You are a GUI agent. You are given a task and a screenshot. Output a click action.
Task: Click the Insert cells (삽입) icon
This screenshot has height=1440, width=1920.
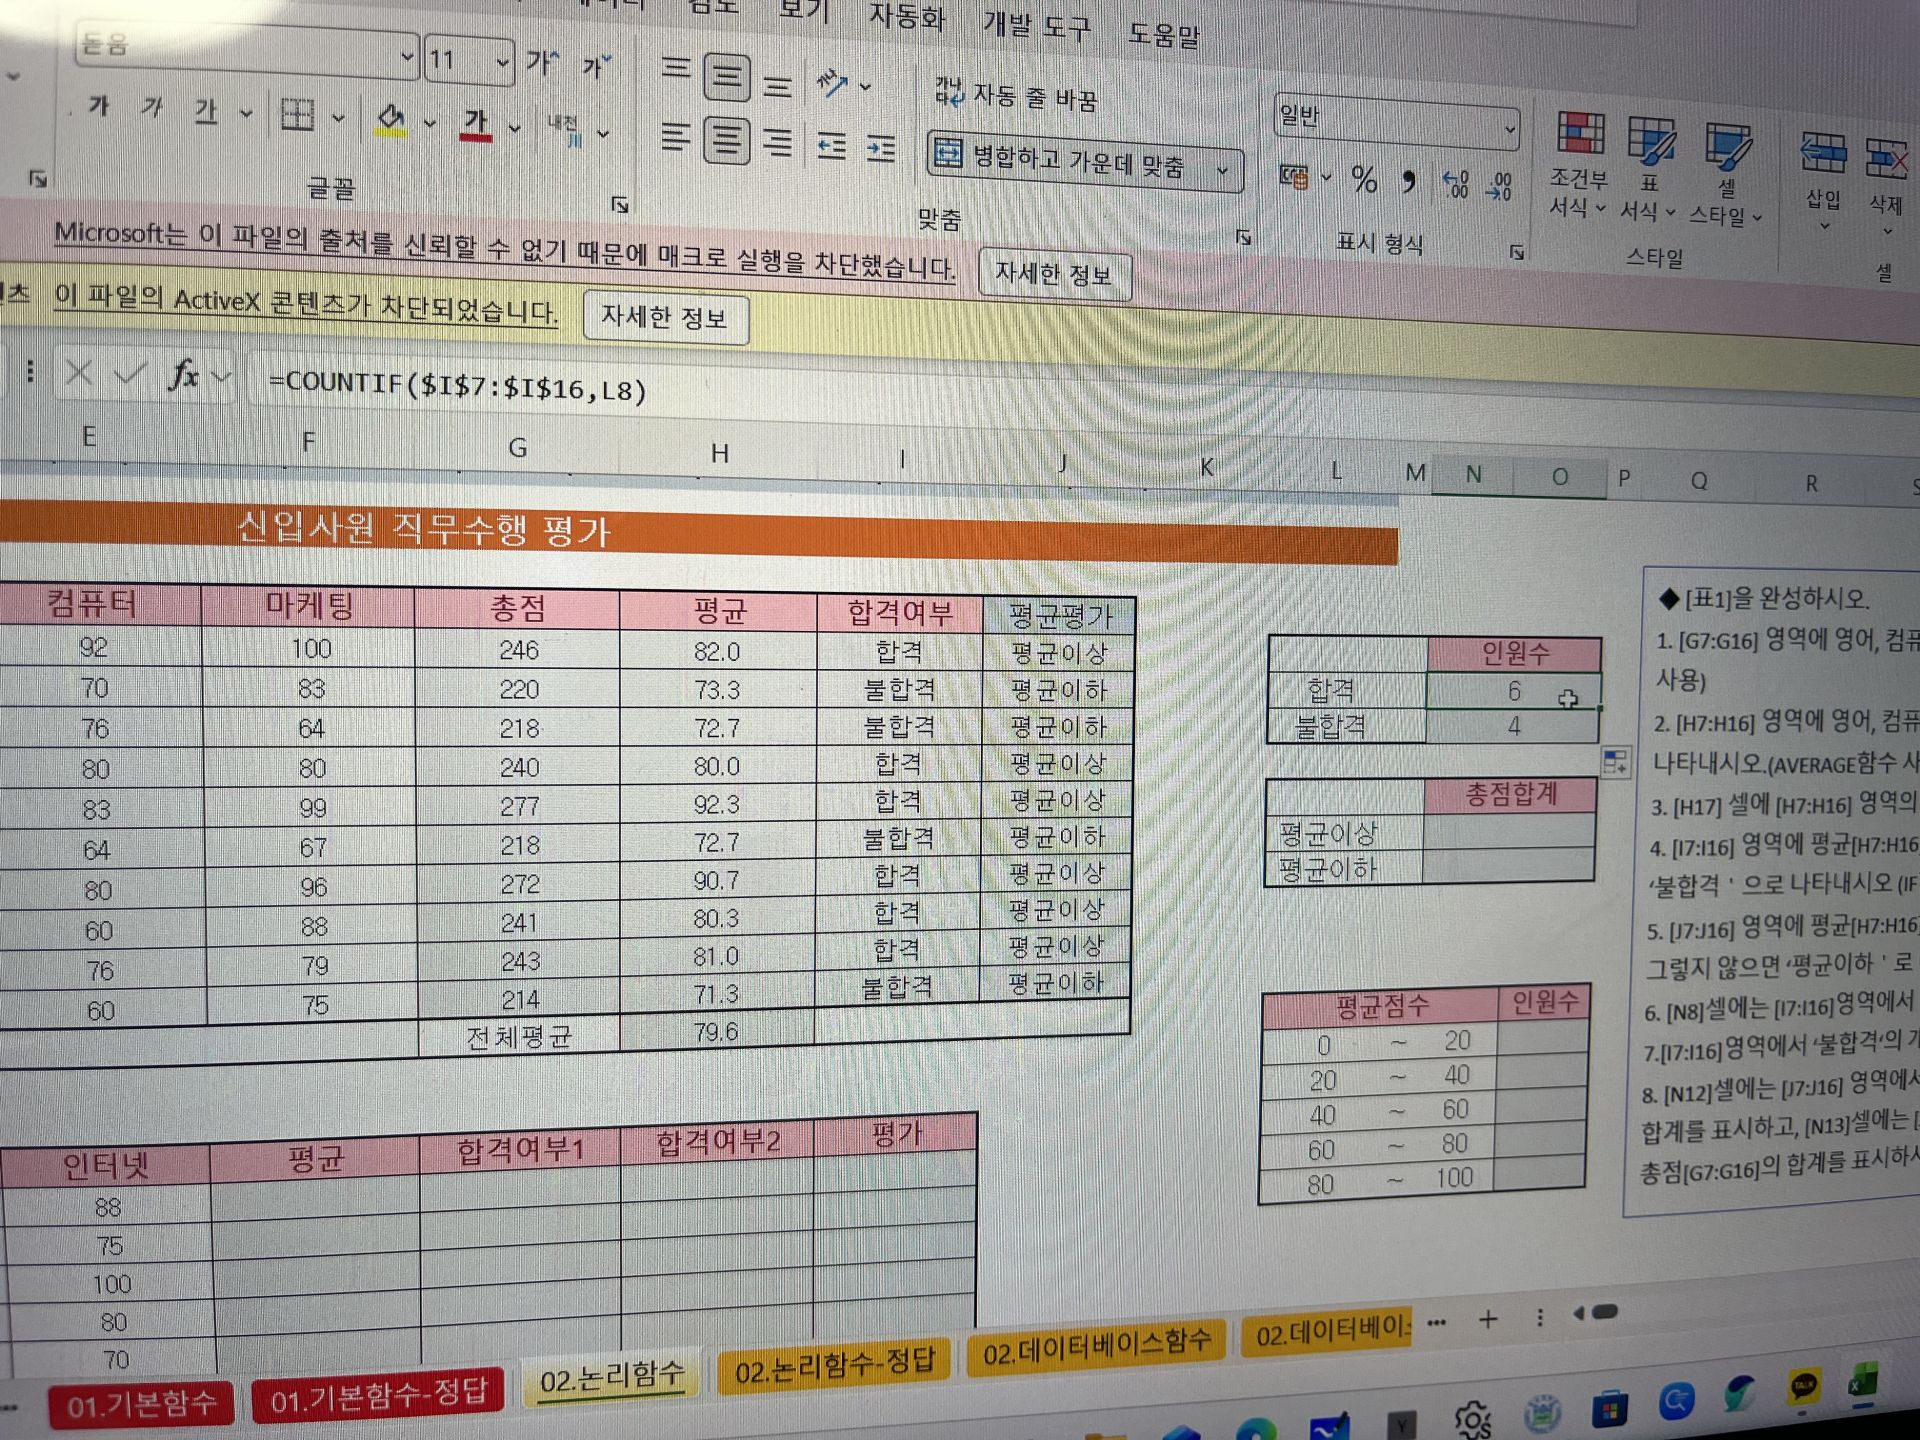click(1823, 154)
